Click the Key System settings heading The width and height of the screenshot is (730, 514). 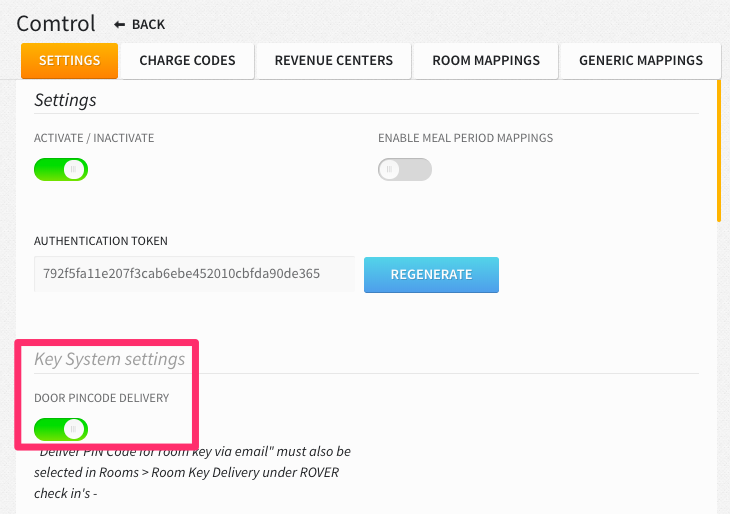[109, 359]
